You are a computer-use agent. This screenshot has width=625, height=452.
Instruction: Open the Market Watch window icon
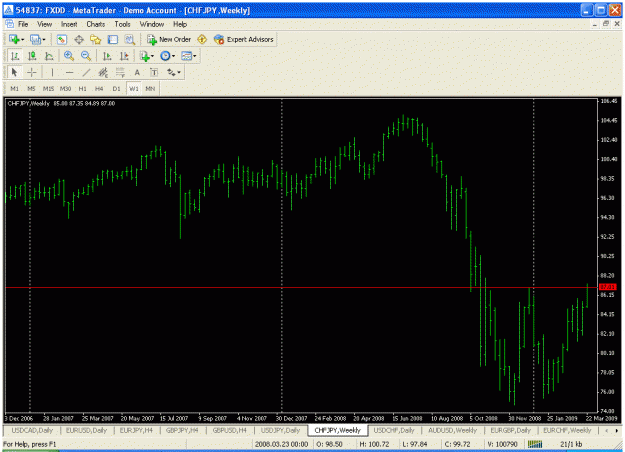61,39
